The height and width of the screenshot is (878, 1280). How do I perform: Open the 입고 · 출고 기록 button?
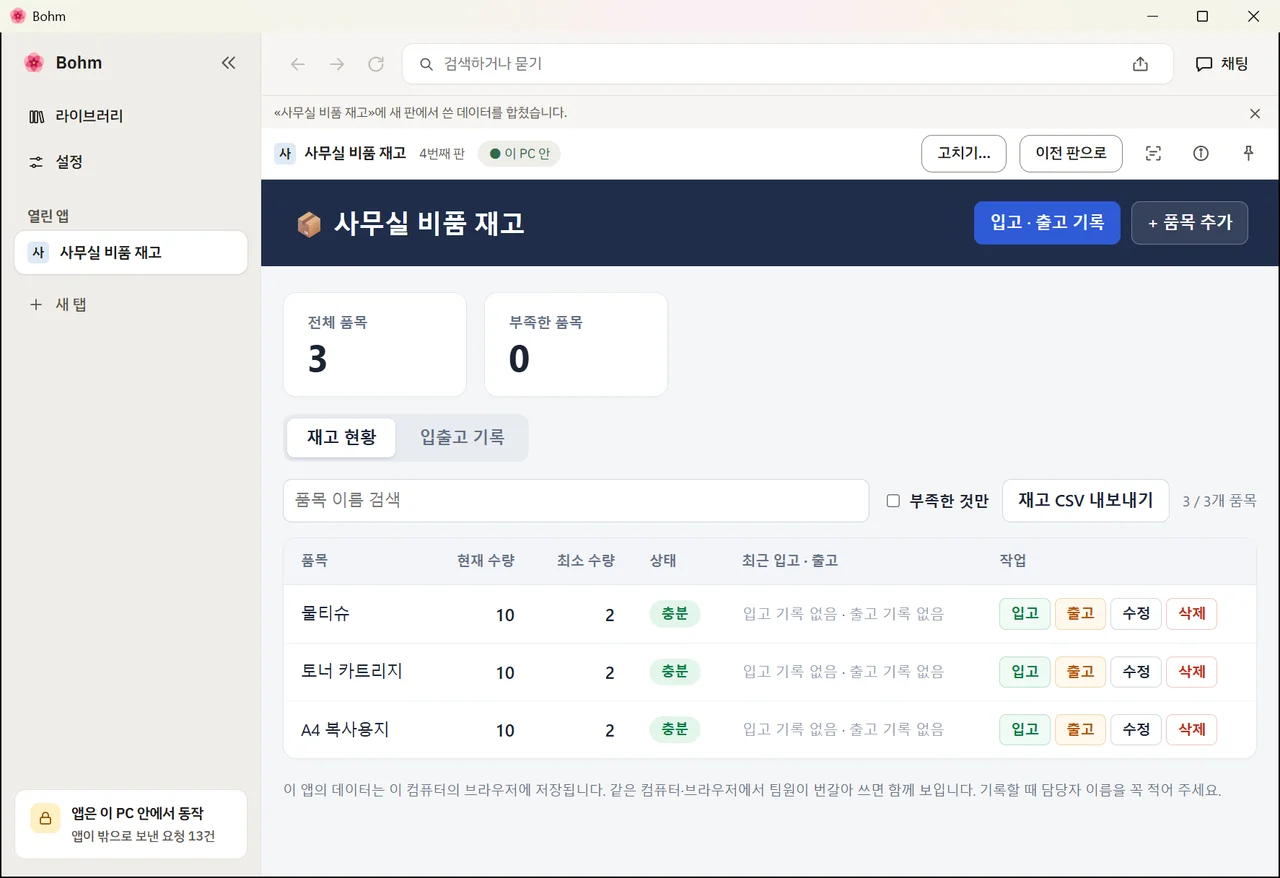(1047, 223)
